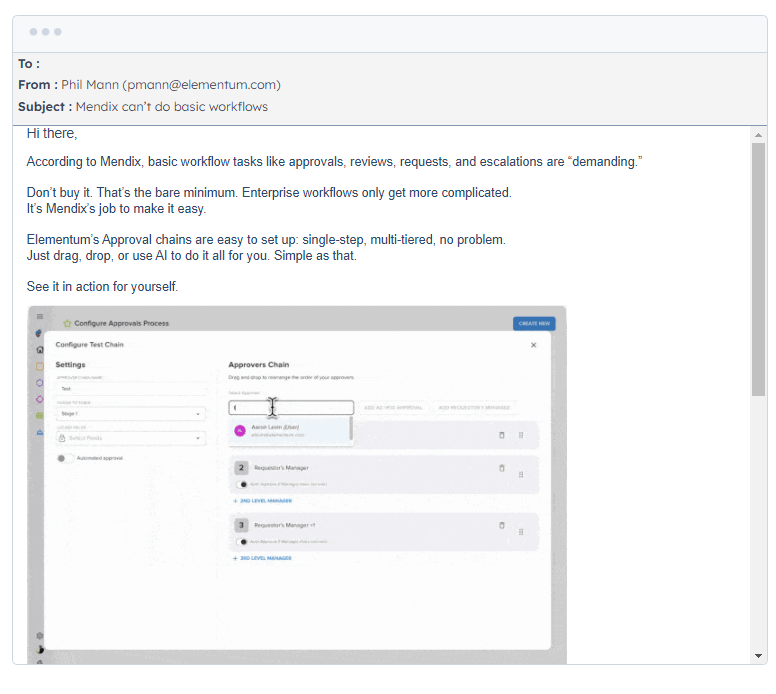Click the lock icon in Select Fields
This screenshot has width=776, height=694.
62,438
